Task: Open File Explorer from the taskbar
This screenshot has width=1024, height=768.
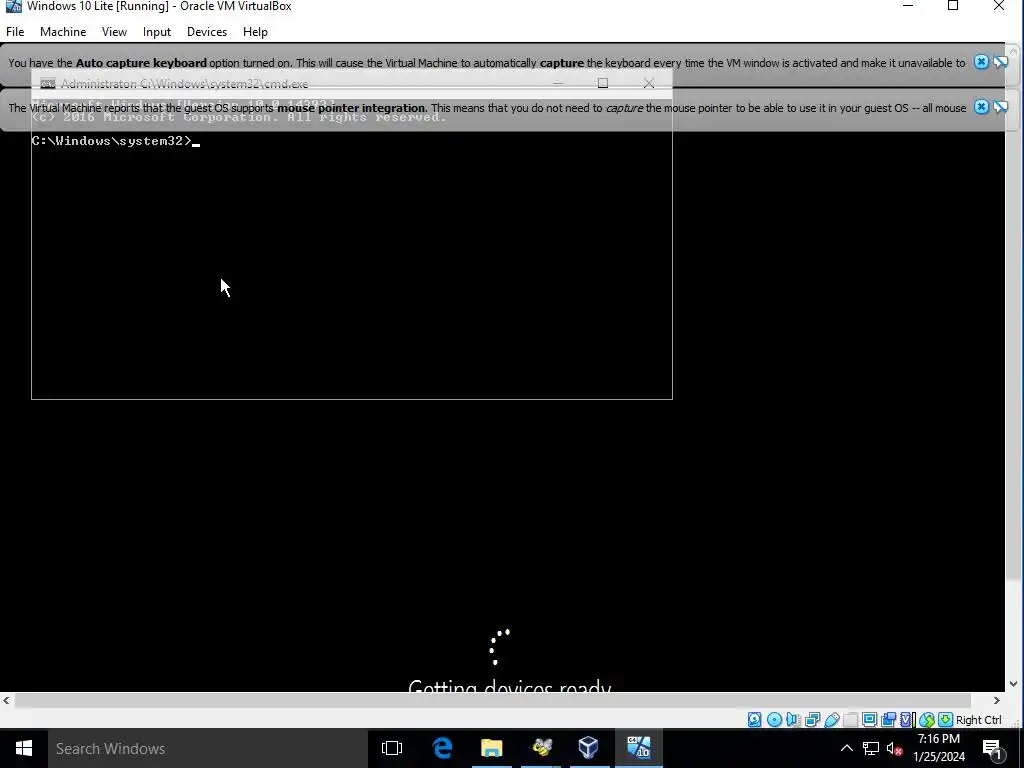Action: pyautogui.click(x=492, y=748)
